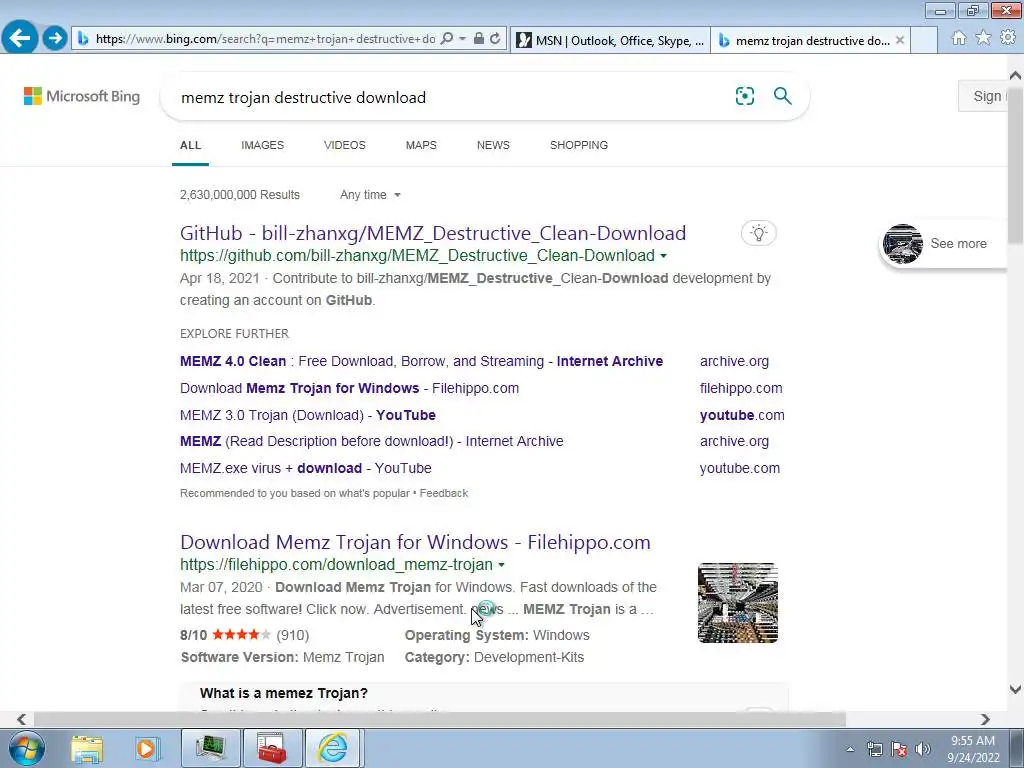
Task: Click the taskbar clock showing 9:55 AM
Action: [x=973, y=749]
